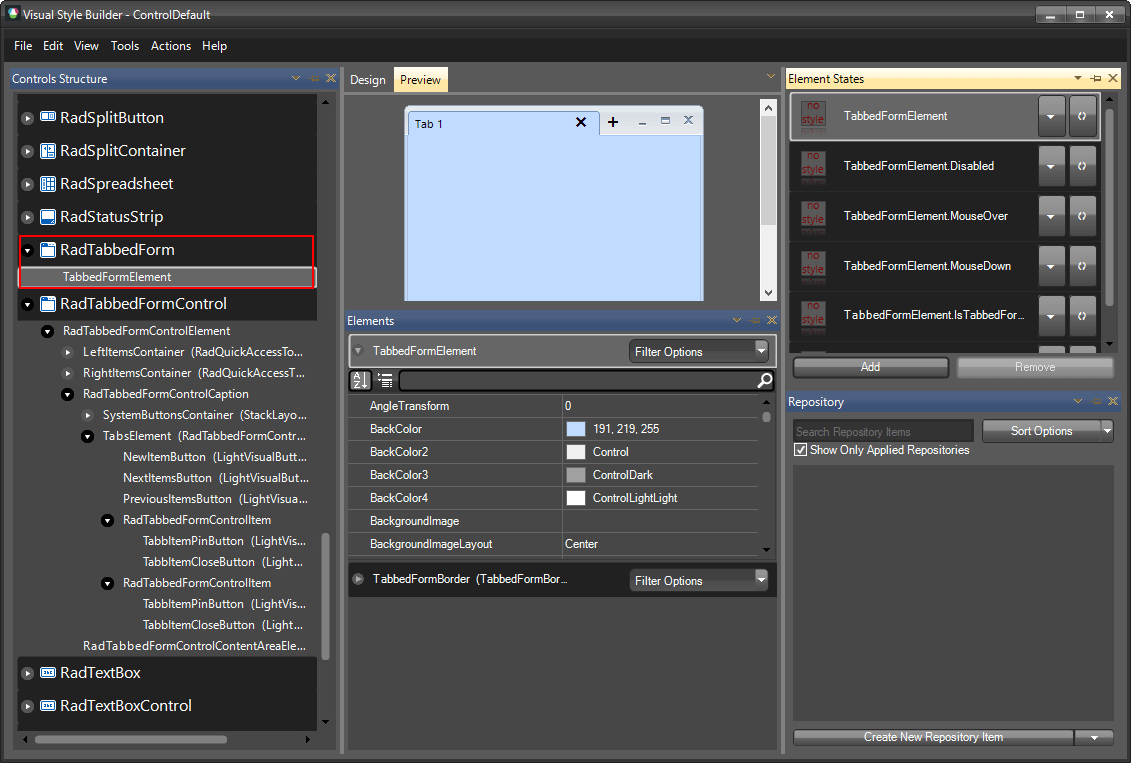The height and width of the screenshot is (763, 1131).
Task: Close the Elements panel
Action: coord(772,320)
